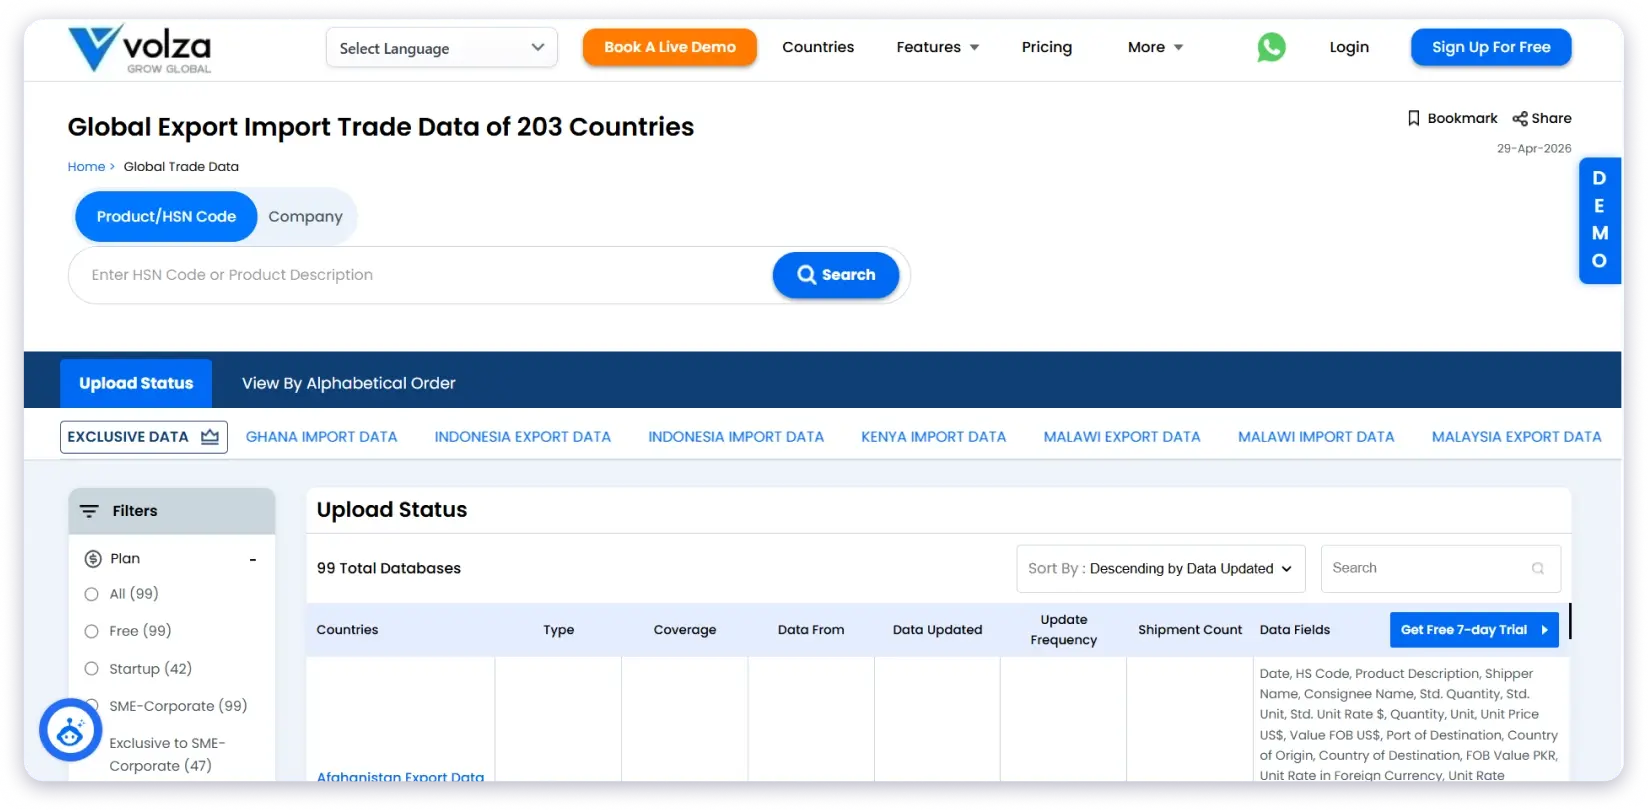Open Indonesia Export Data link
The height and width of the screenshot is (810, 1648).
coord(523,437)
